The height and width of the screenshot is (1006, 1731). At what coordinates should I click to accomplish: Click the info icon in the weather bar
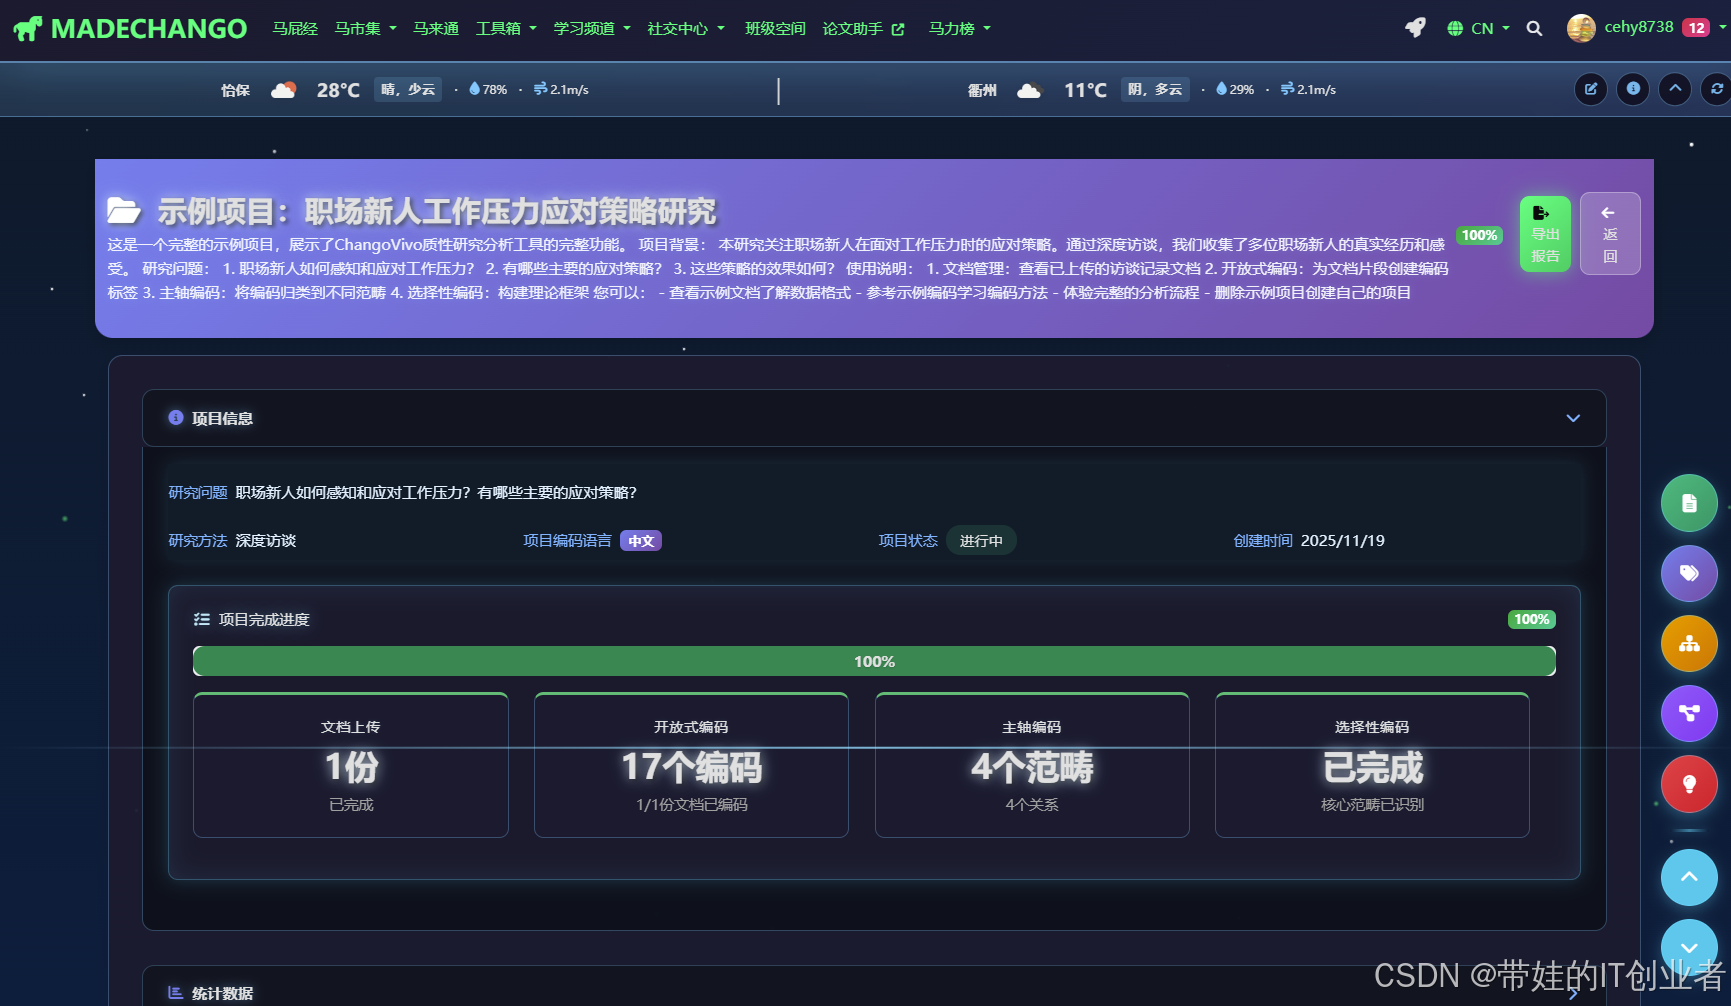click(1632, 89)
